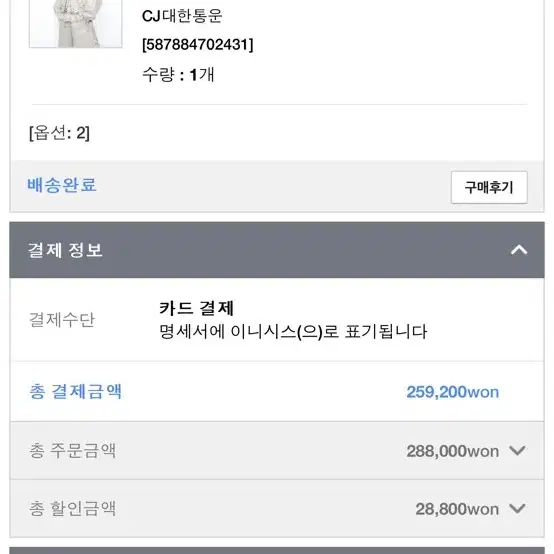Tap the 이니시스 statement notice text

pos(293,332)
